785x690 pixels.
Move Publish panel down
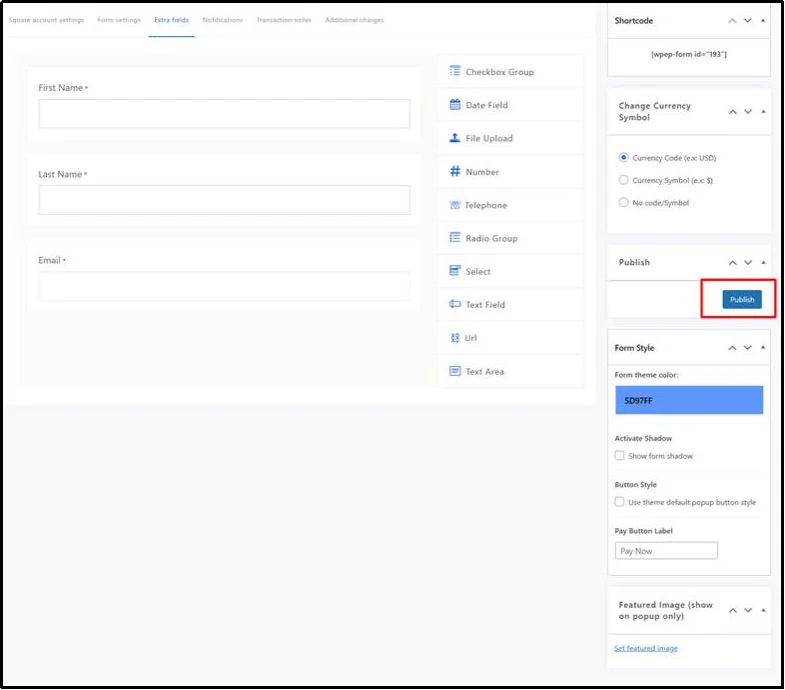coord(748,262)
